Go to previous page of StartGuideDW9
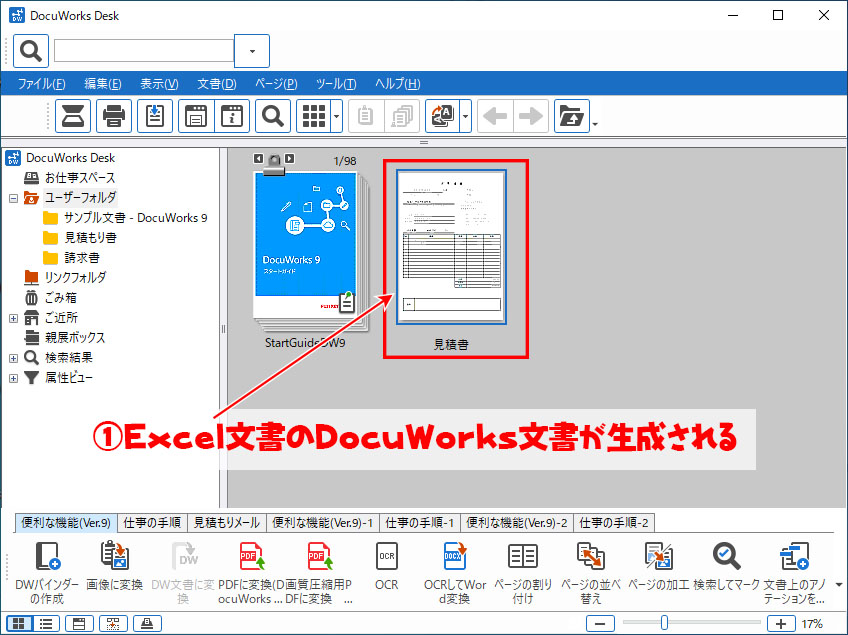848x635 pixels. pyautogui.click(x=259, y=158)
